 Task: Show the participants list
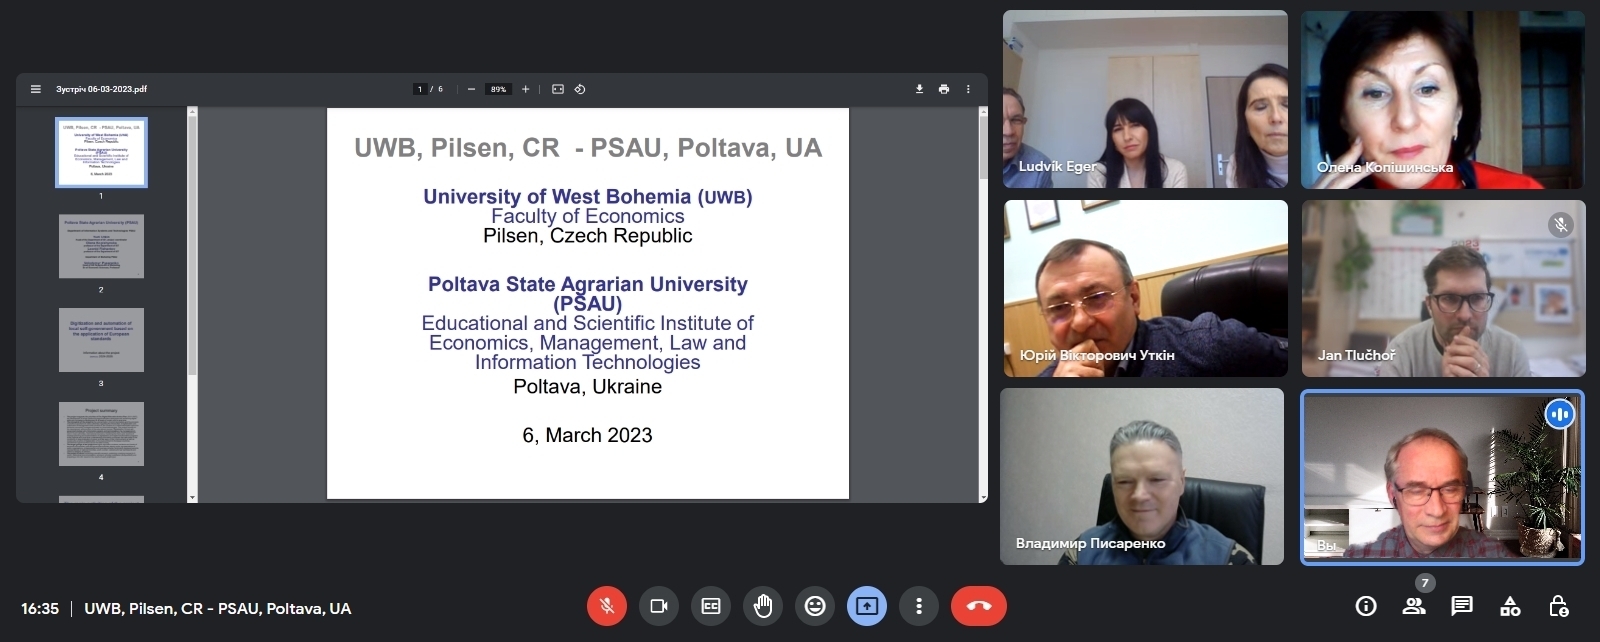click(x=1414, y=606)
